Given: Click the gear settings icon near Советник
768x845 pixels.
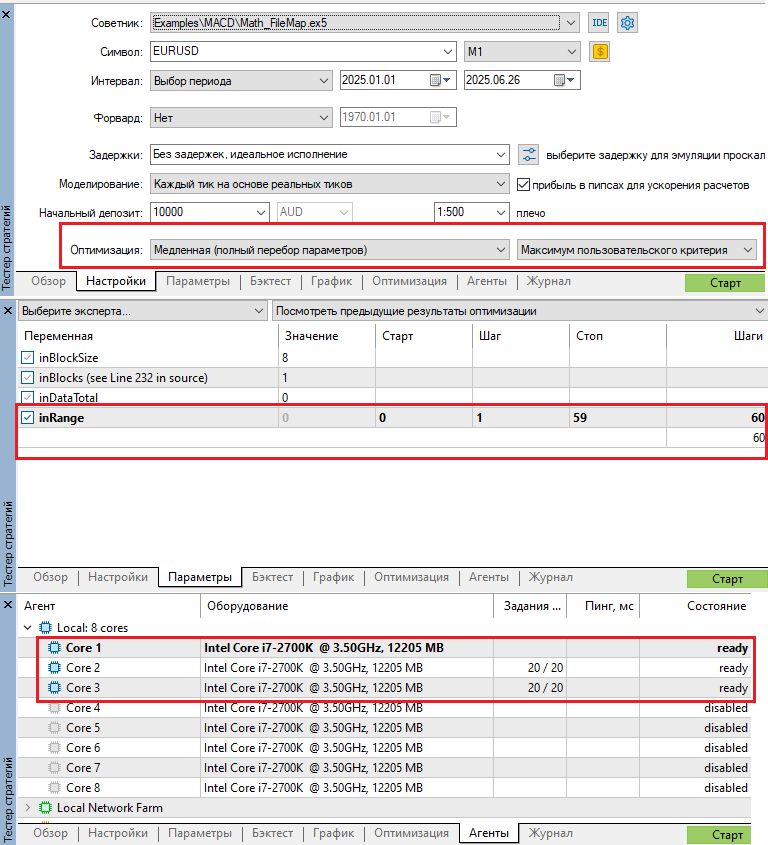Looking at the screenshot, I should click(x=627, y=23).
